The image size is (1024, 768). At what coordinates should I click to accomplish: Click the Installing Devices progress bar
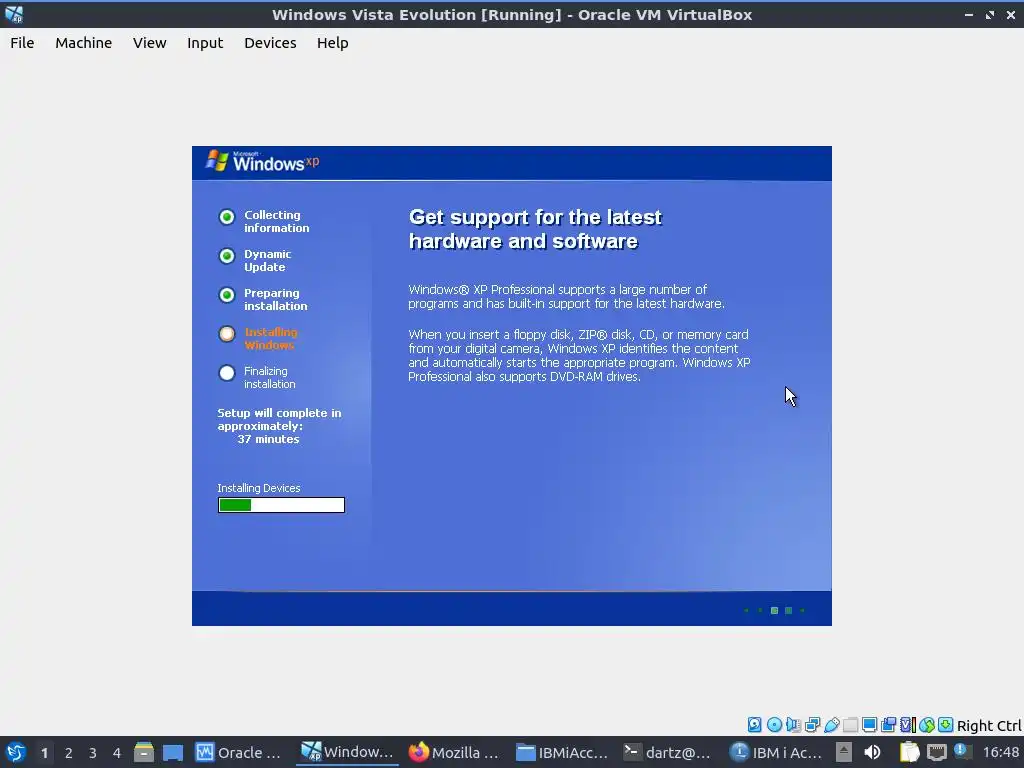(x=281, y=505)
